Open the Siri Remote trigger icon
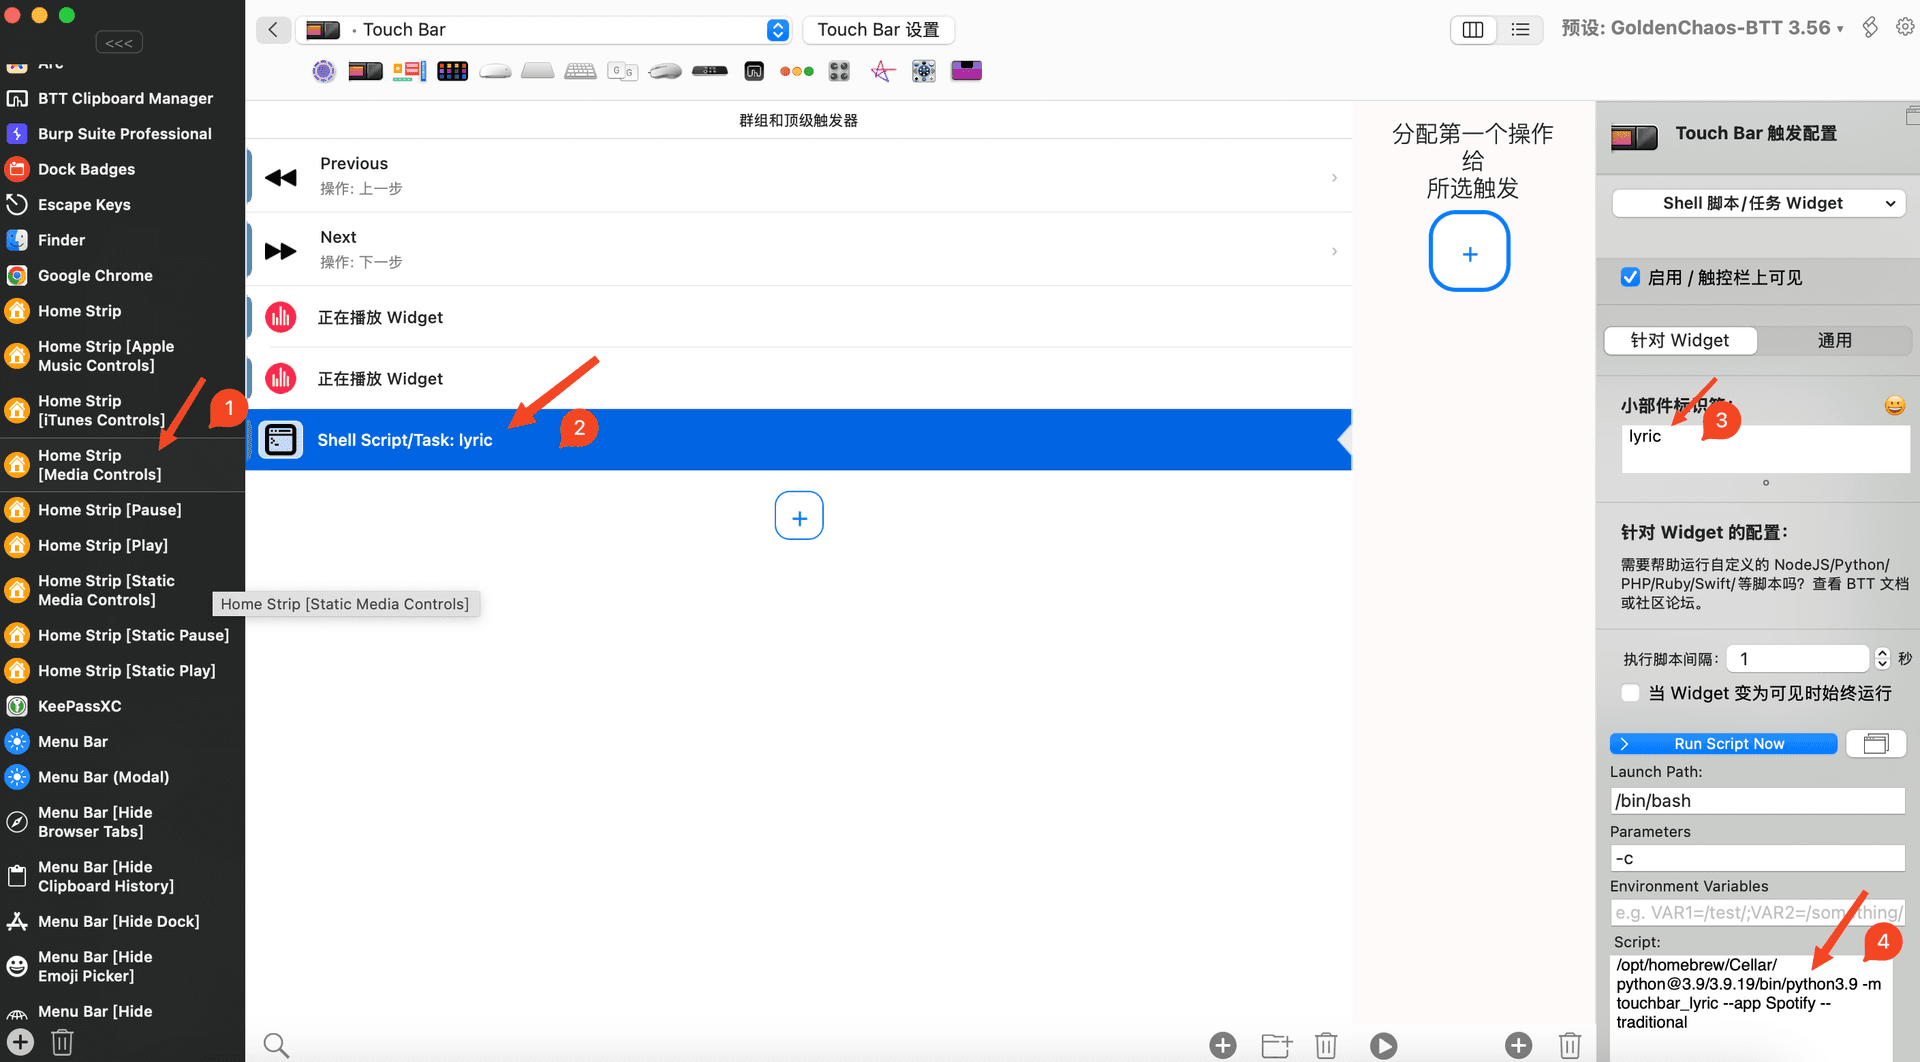 click(x=710, y=71)
